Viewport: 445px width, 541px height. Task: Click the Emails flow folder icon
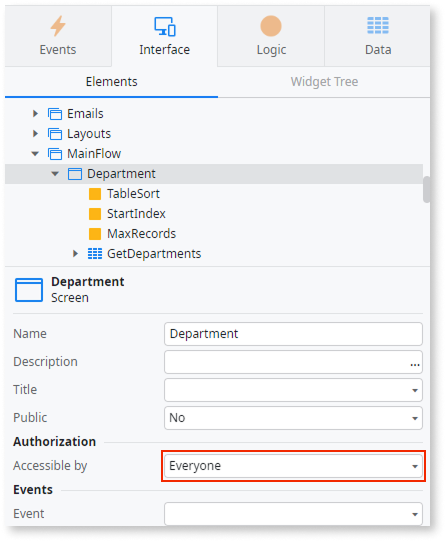click(55, 114)
